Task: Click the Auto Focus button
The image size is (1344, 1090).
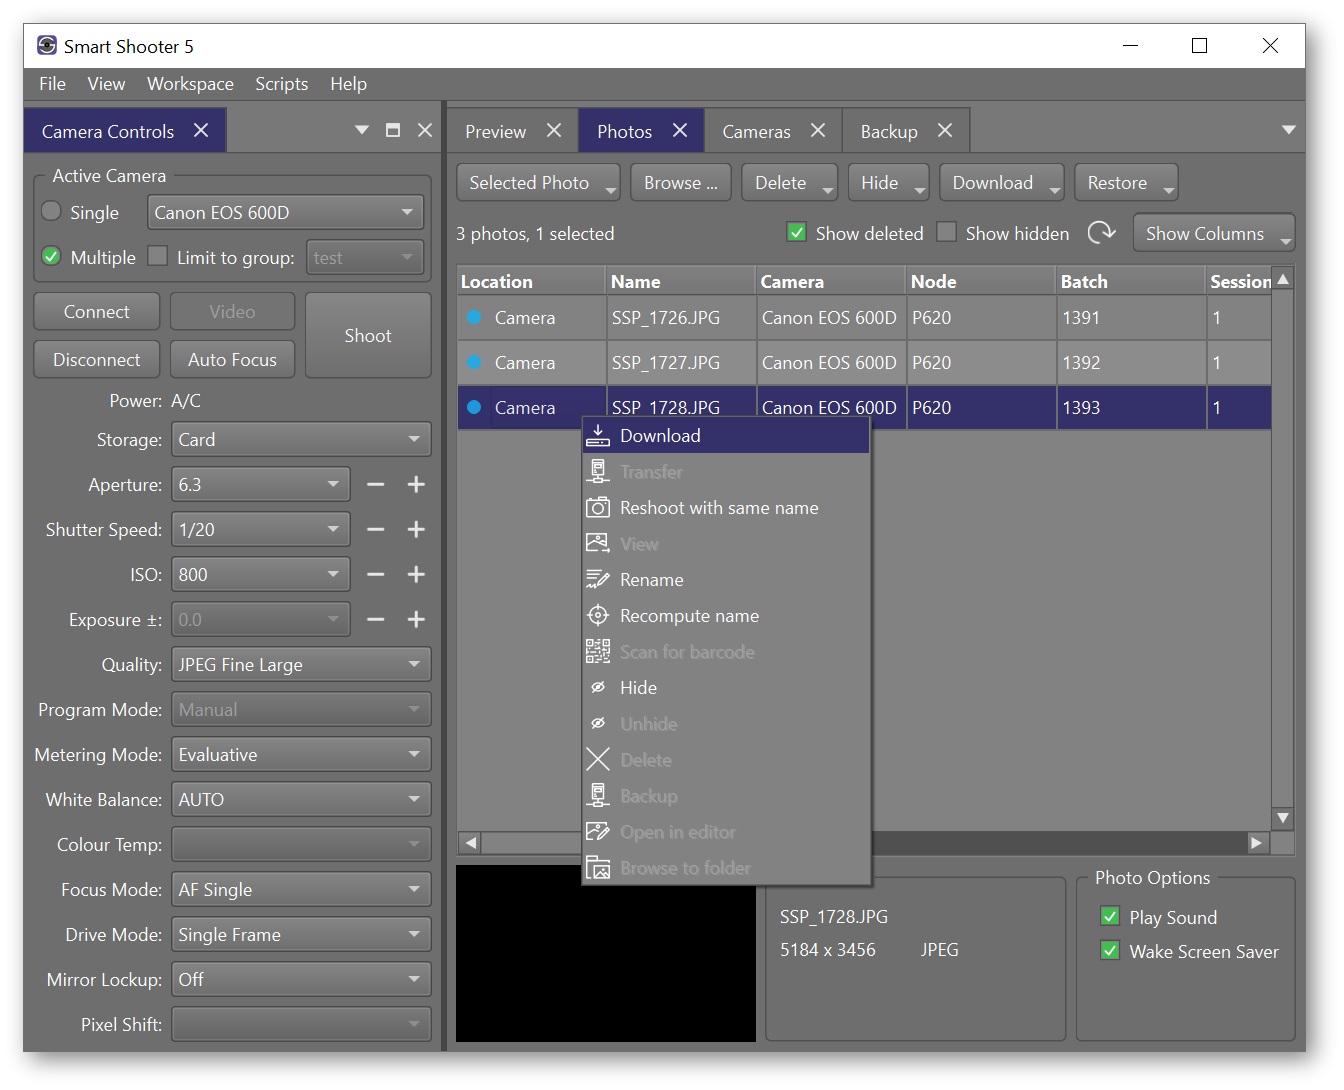Action: click(232, 359)
